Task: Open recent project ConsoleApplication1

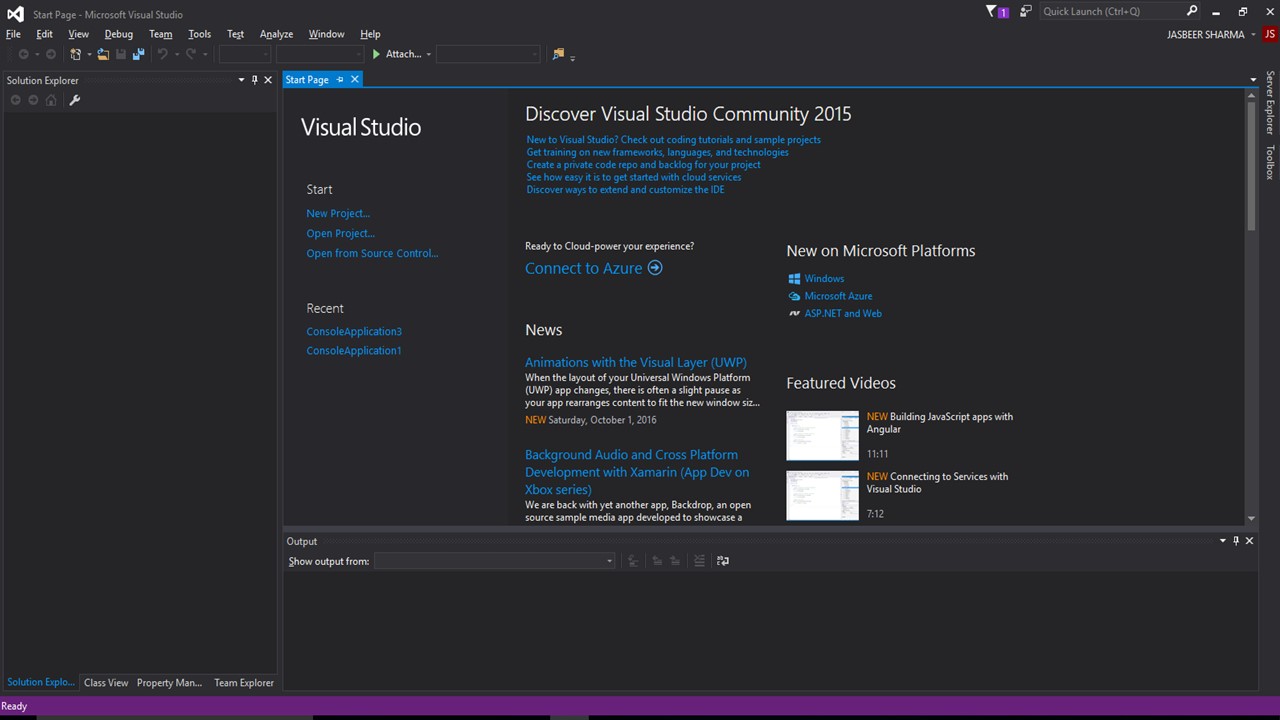Action: click(354, 351)
